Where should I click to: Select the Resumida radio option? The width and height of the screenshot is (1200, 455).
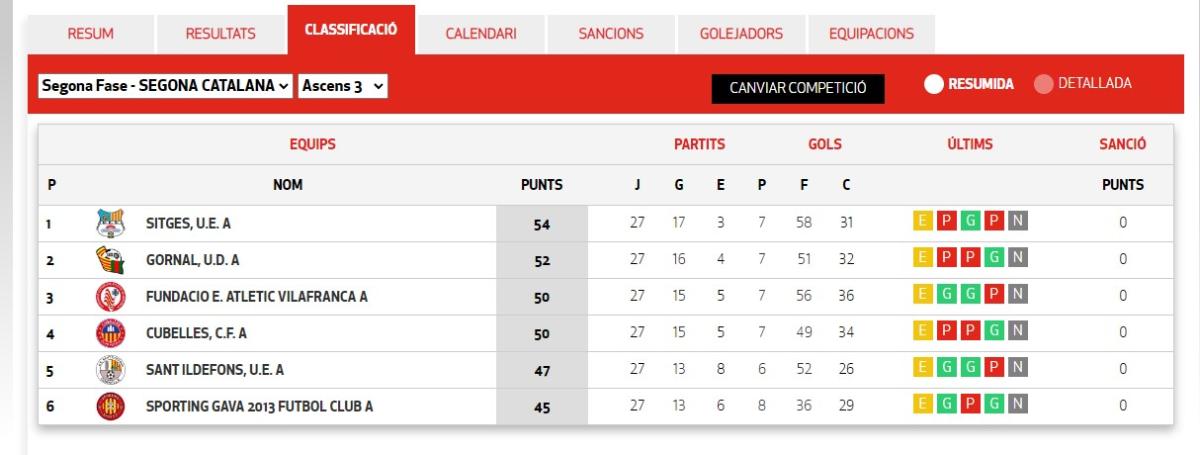pyautogui.click(x=934, y=85)
